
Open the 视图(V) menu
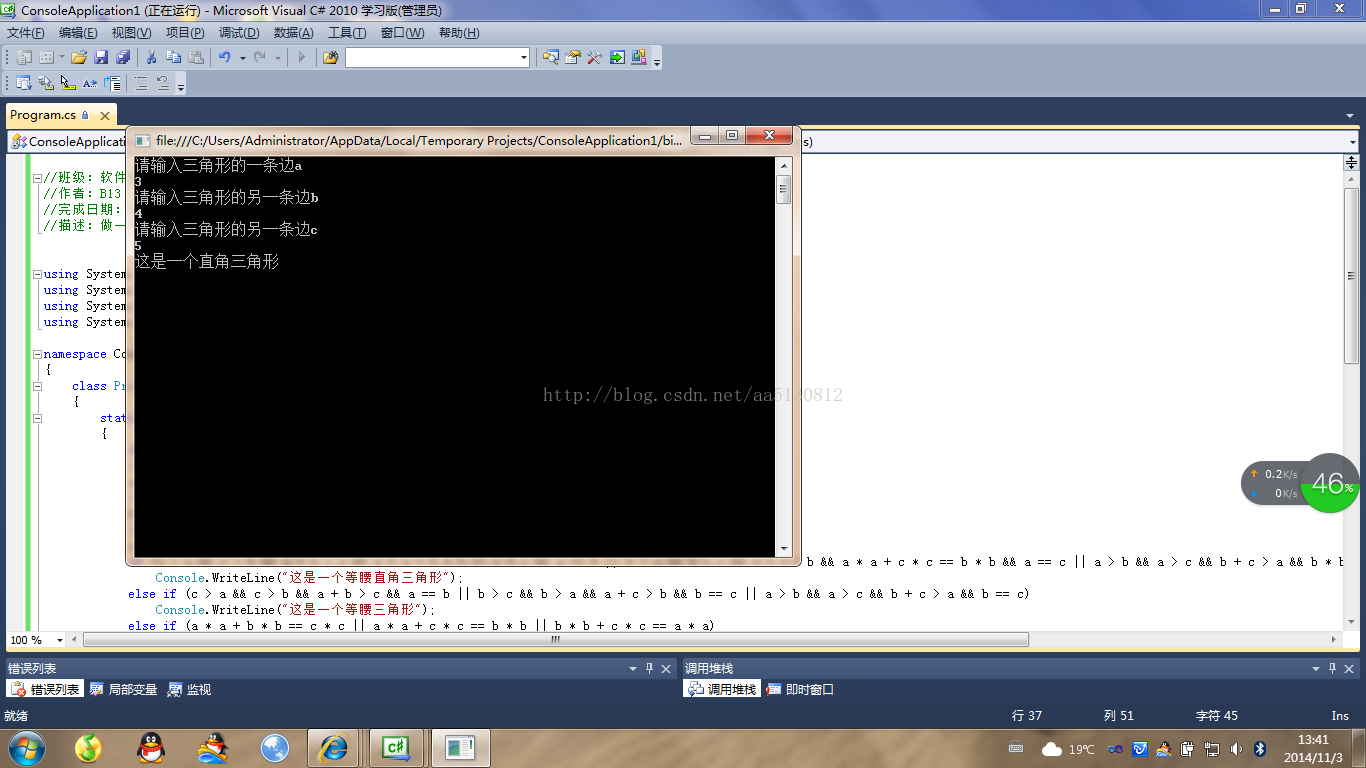click(131, 33)
